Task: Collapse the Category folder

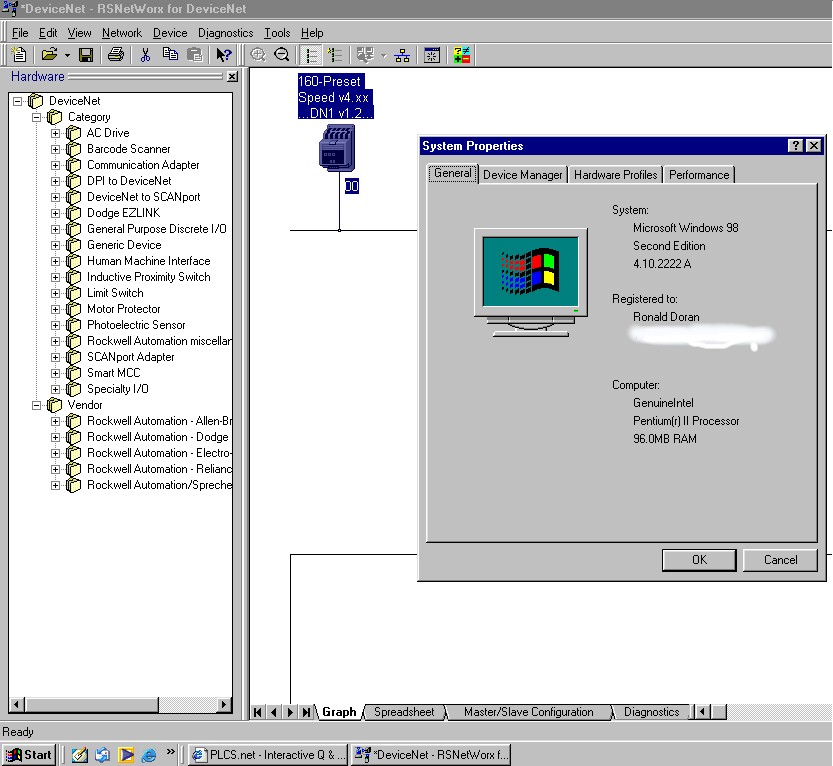Action: click(37, 117)
